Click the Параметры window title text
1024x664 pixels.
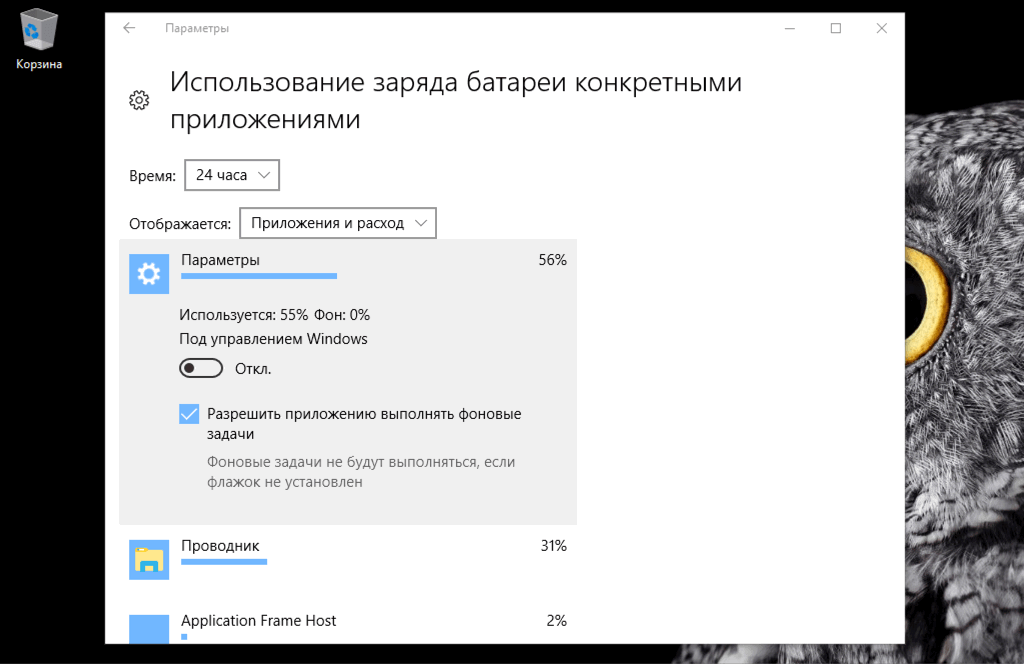[x=197, y=28]
